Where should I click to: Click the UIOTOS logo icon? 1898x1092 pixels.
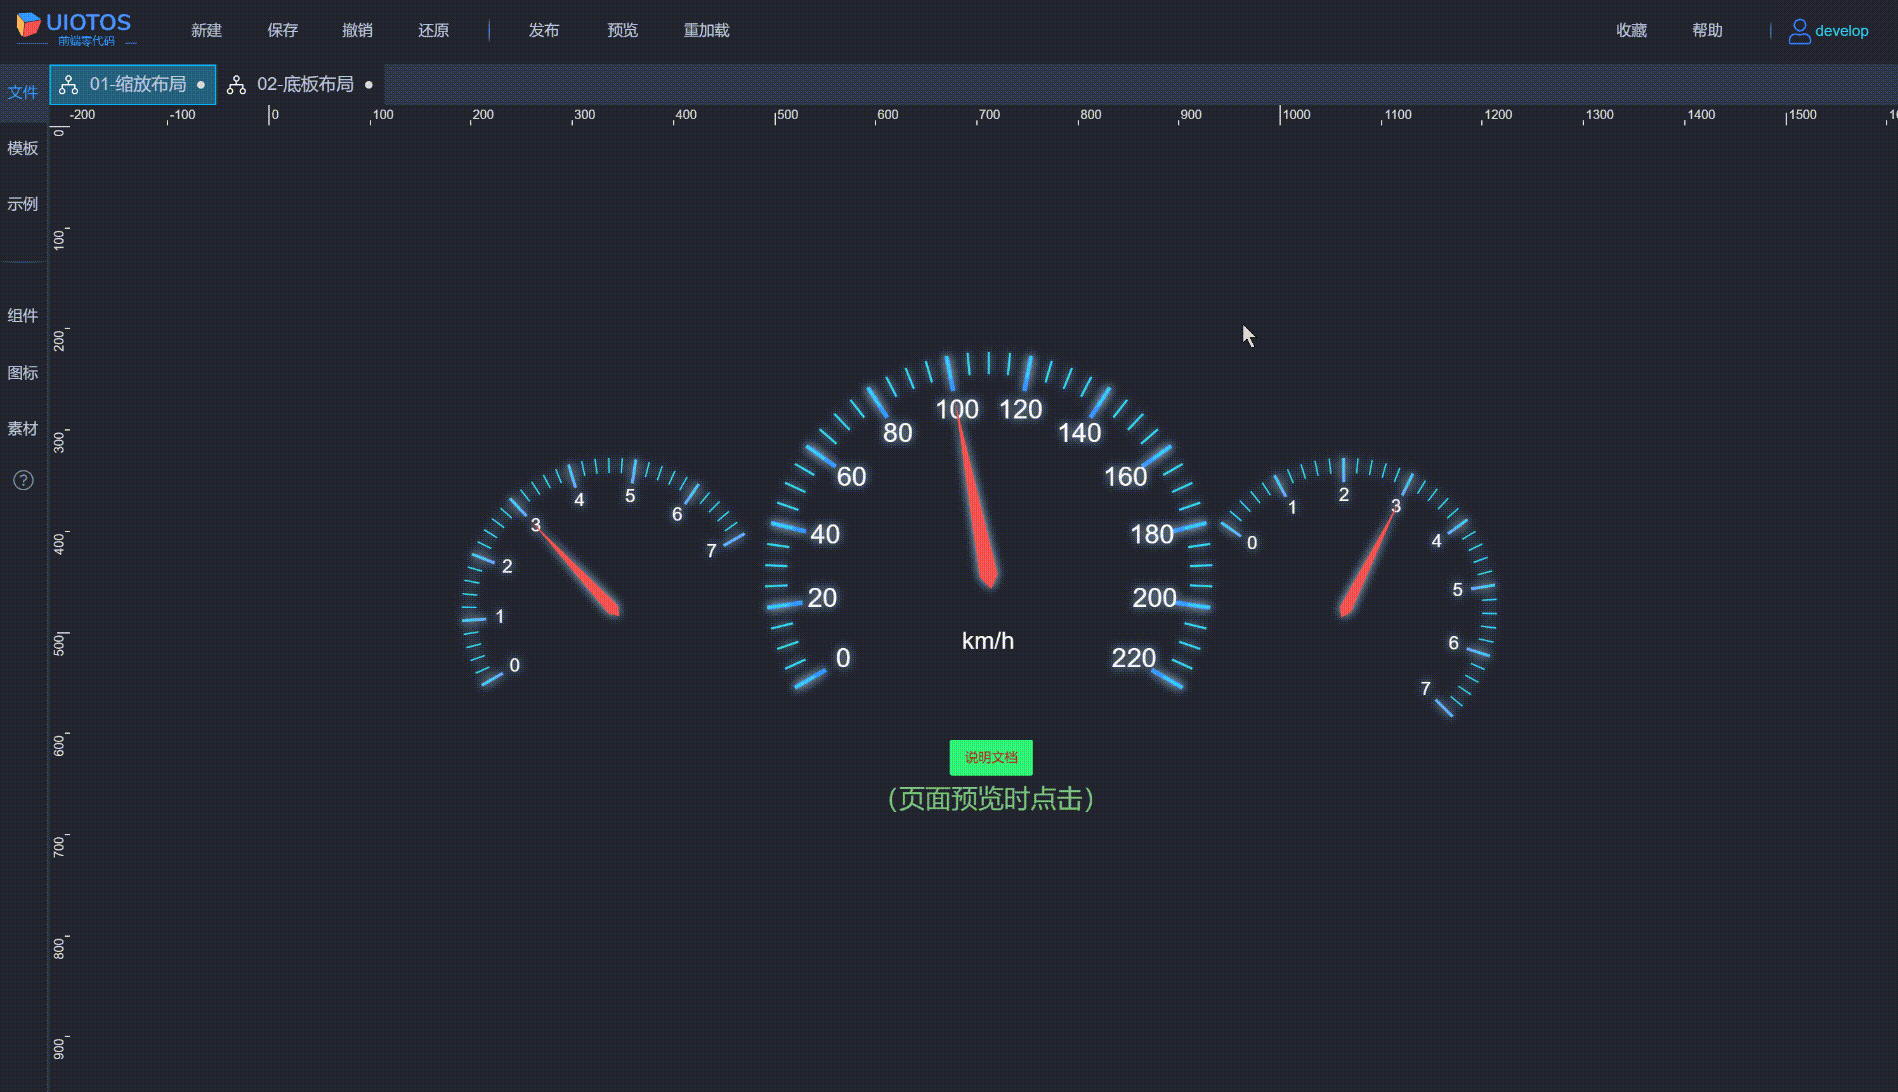28,25
